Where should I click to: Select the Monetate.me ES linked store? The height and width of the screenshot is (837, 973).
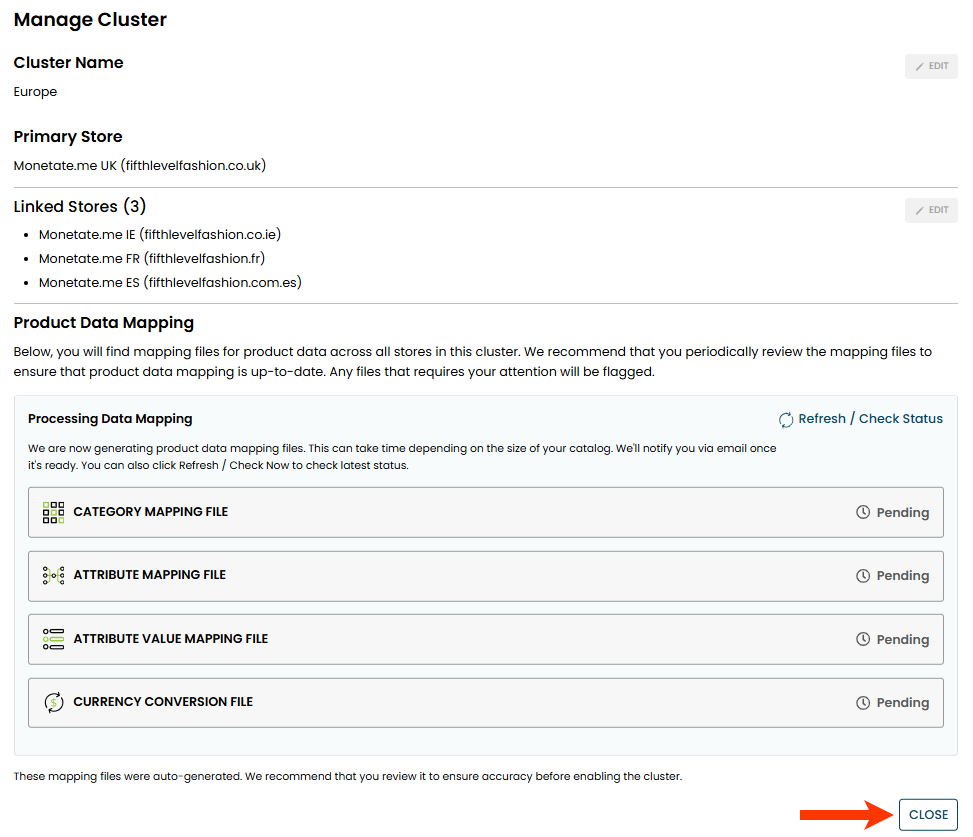(x=170, y=283)
